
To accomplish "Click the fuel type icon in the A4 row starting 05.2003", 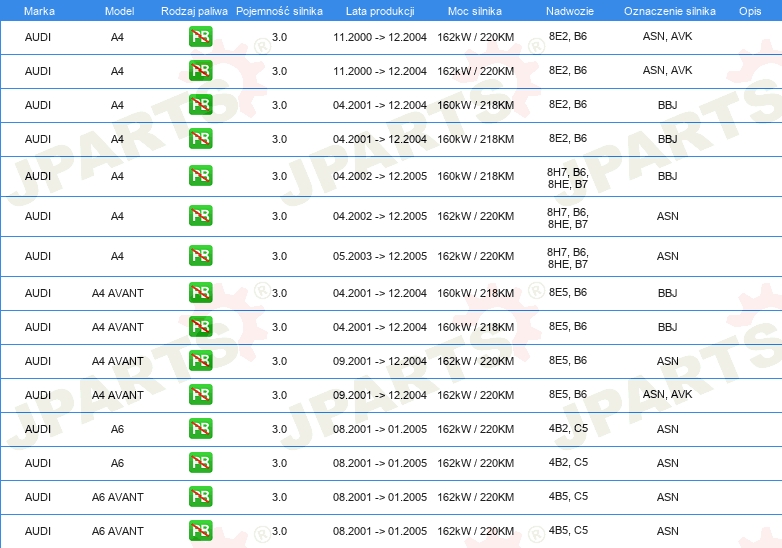I will click(x=200, y=255).
